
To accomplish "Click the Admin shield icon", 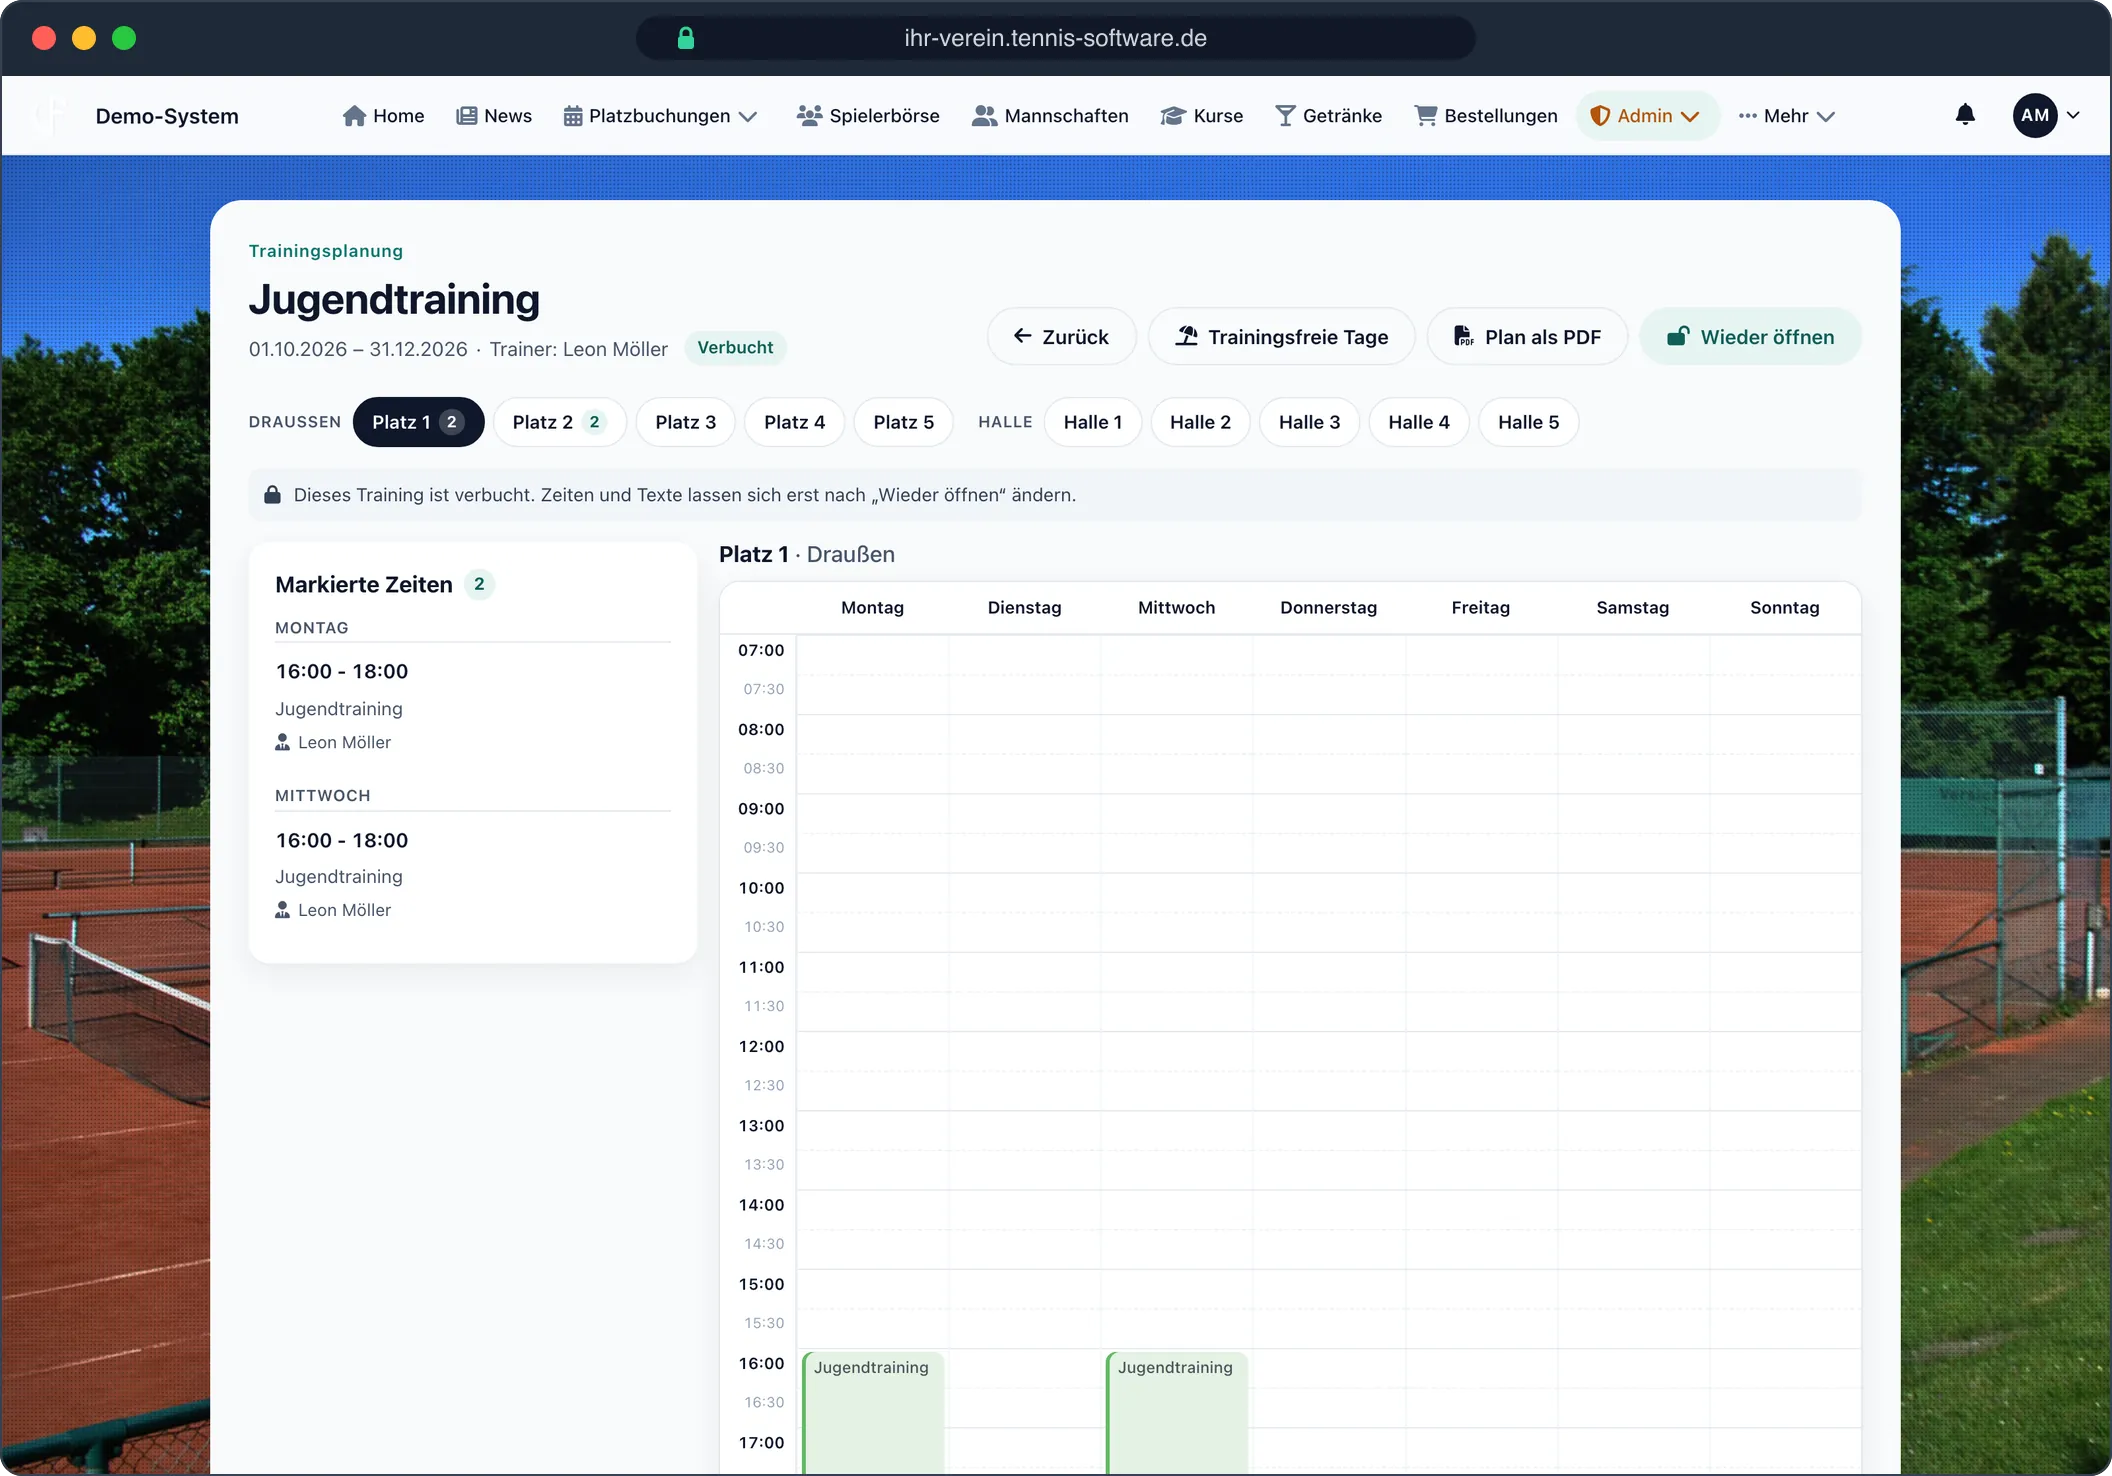I will tap(1600, 116).
